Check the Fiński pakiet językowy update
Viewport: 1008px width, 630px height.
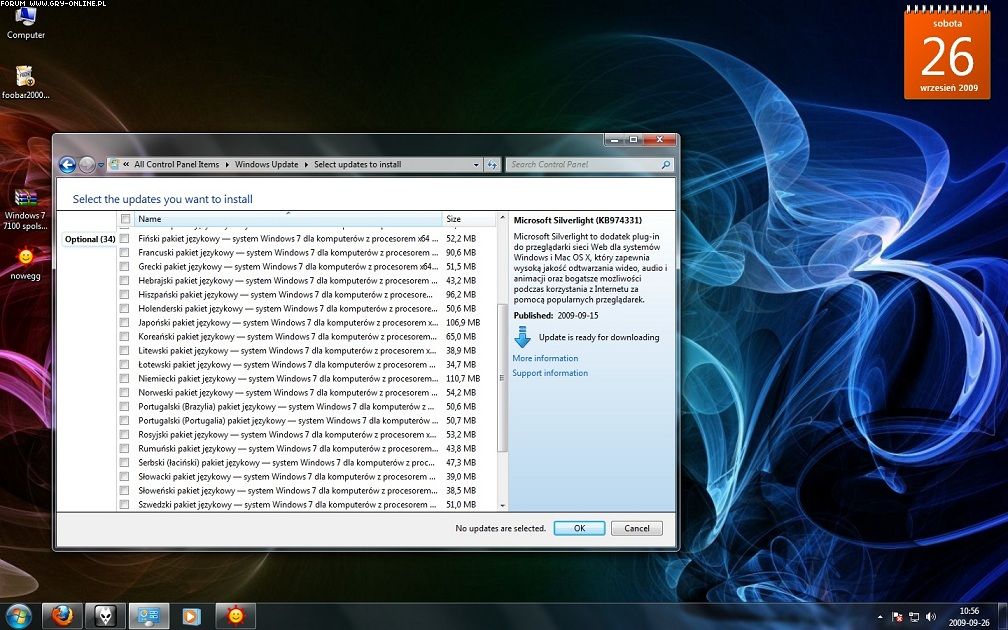[x=124, y=238]
